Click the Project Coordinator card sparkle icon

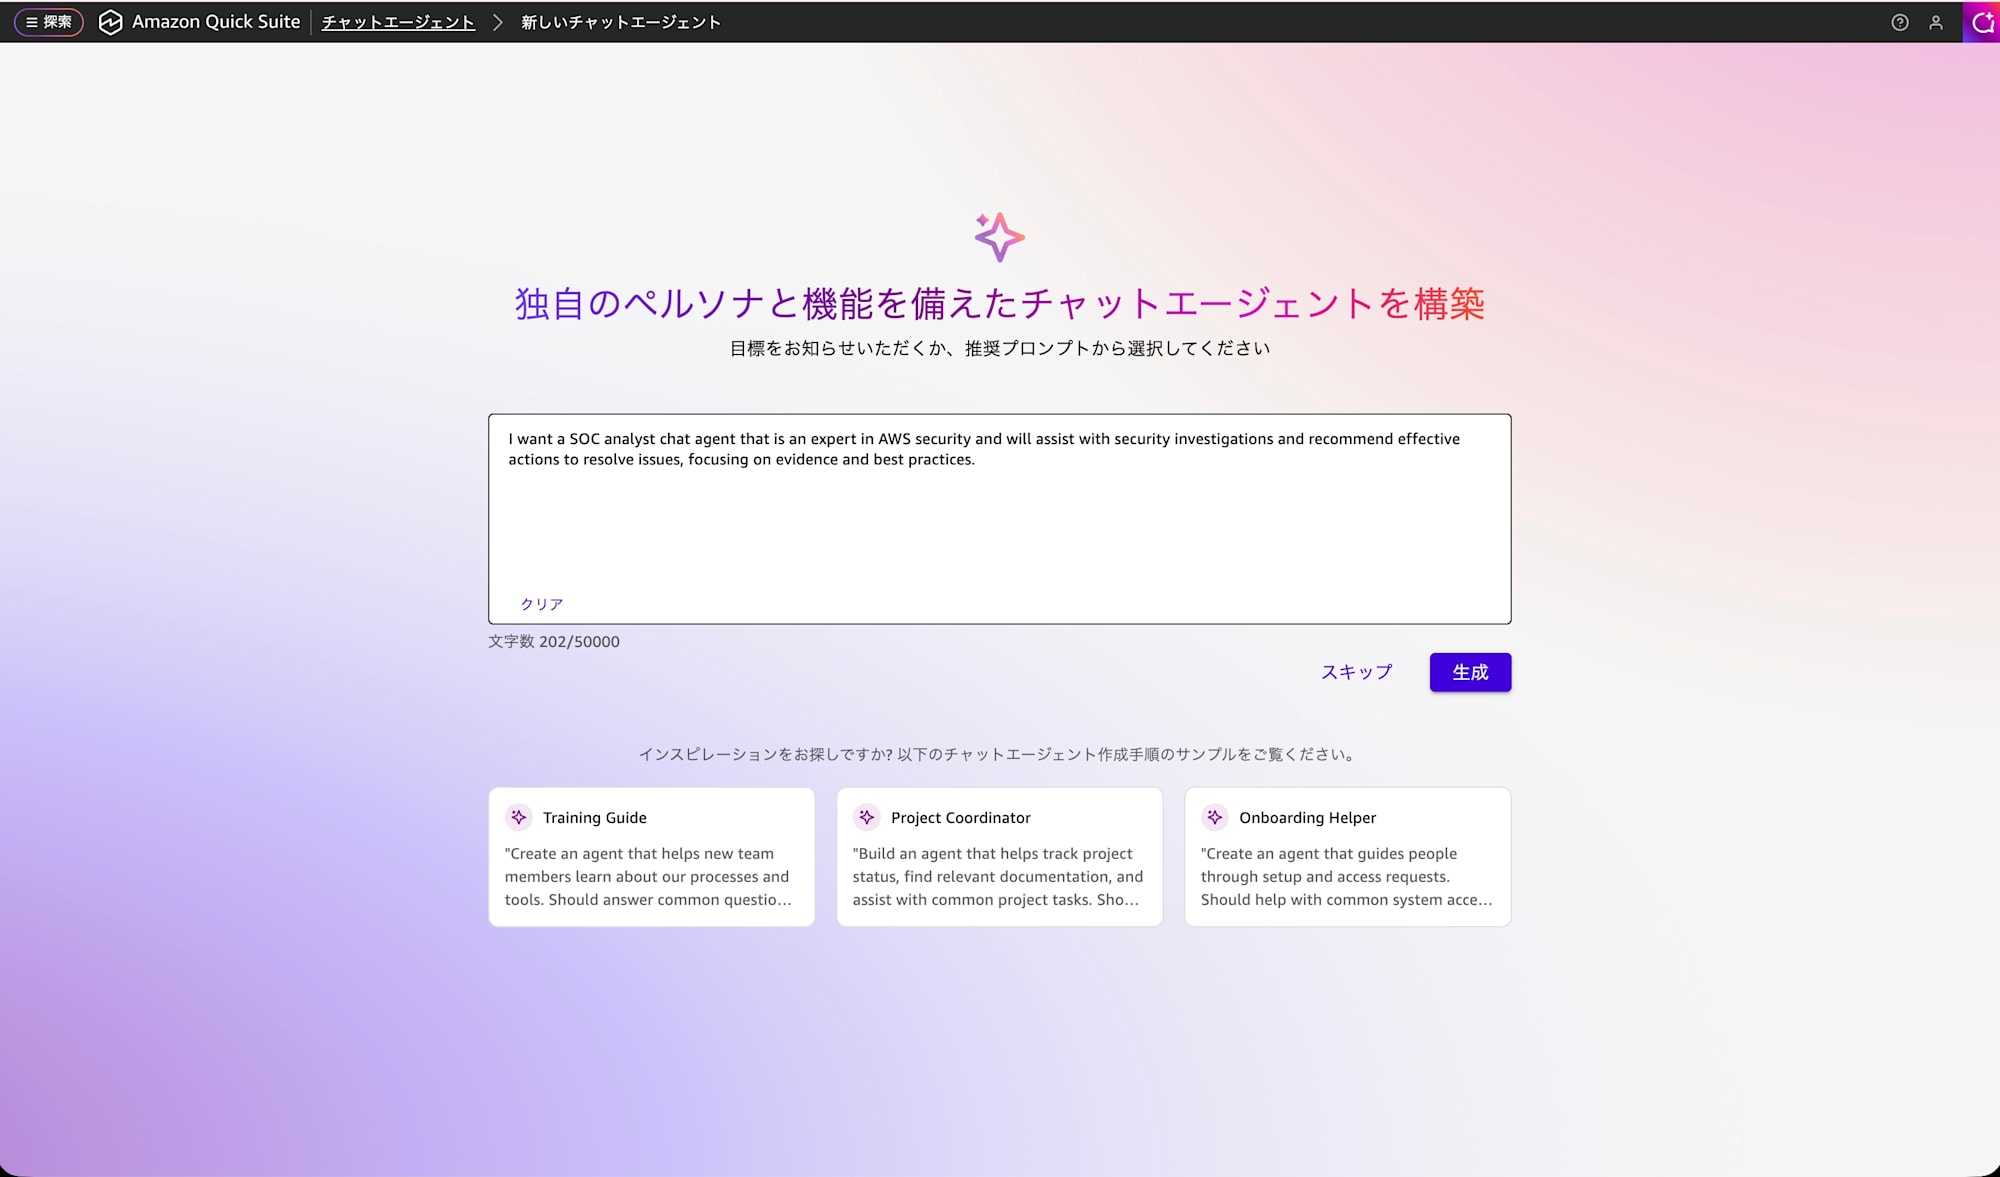[x=866, y=817]
